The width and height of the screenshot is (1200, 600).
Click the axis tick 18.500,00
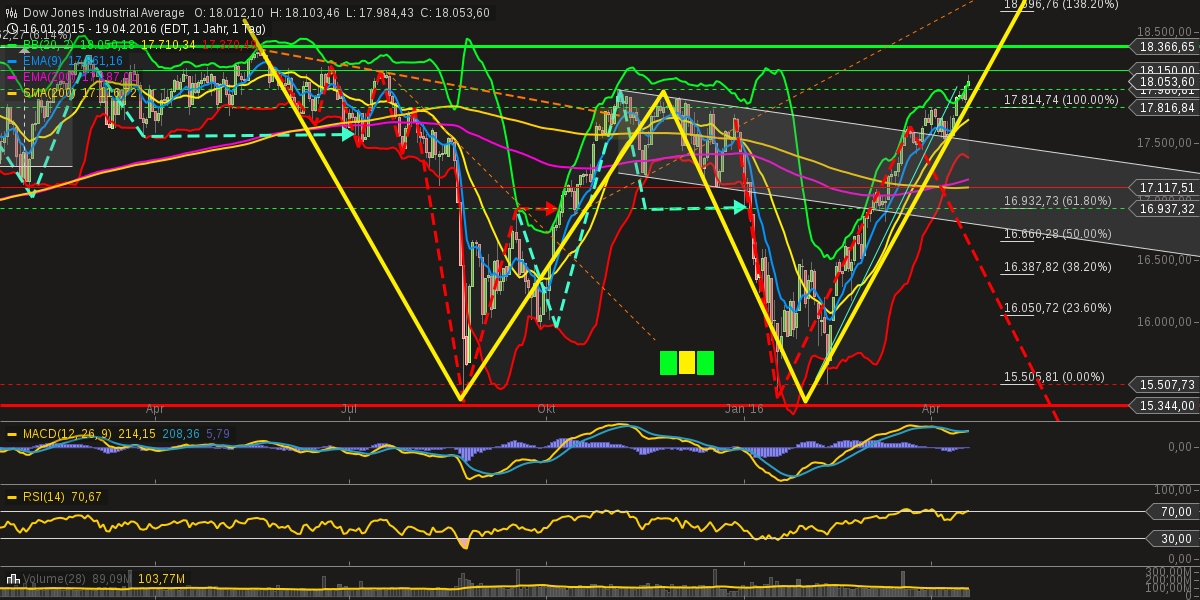(x=1163, y=32)
